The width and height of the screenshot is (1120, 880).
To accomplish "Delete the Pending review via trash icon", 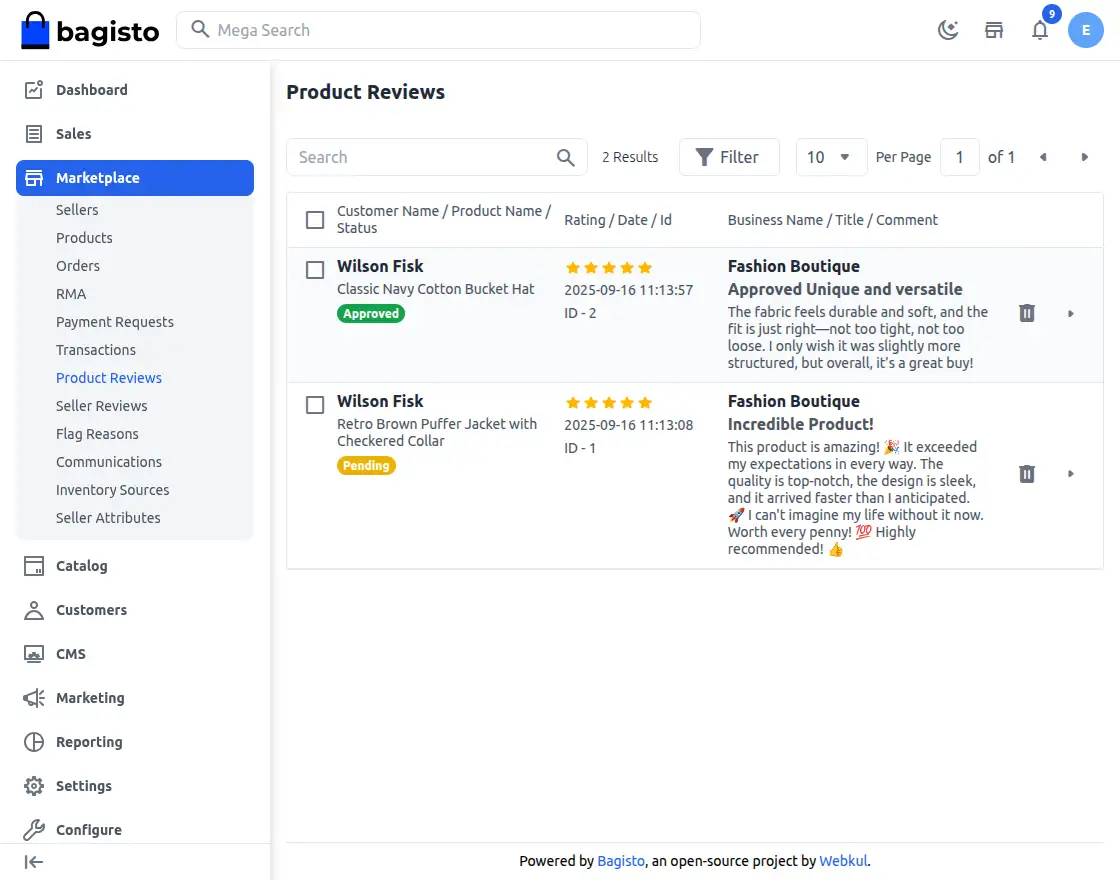I will [x=1026, y=474].
